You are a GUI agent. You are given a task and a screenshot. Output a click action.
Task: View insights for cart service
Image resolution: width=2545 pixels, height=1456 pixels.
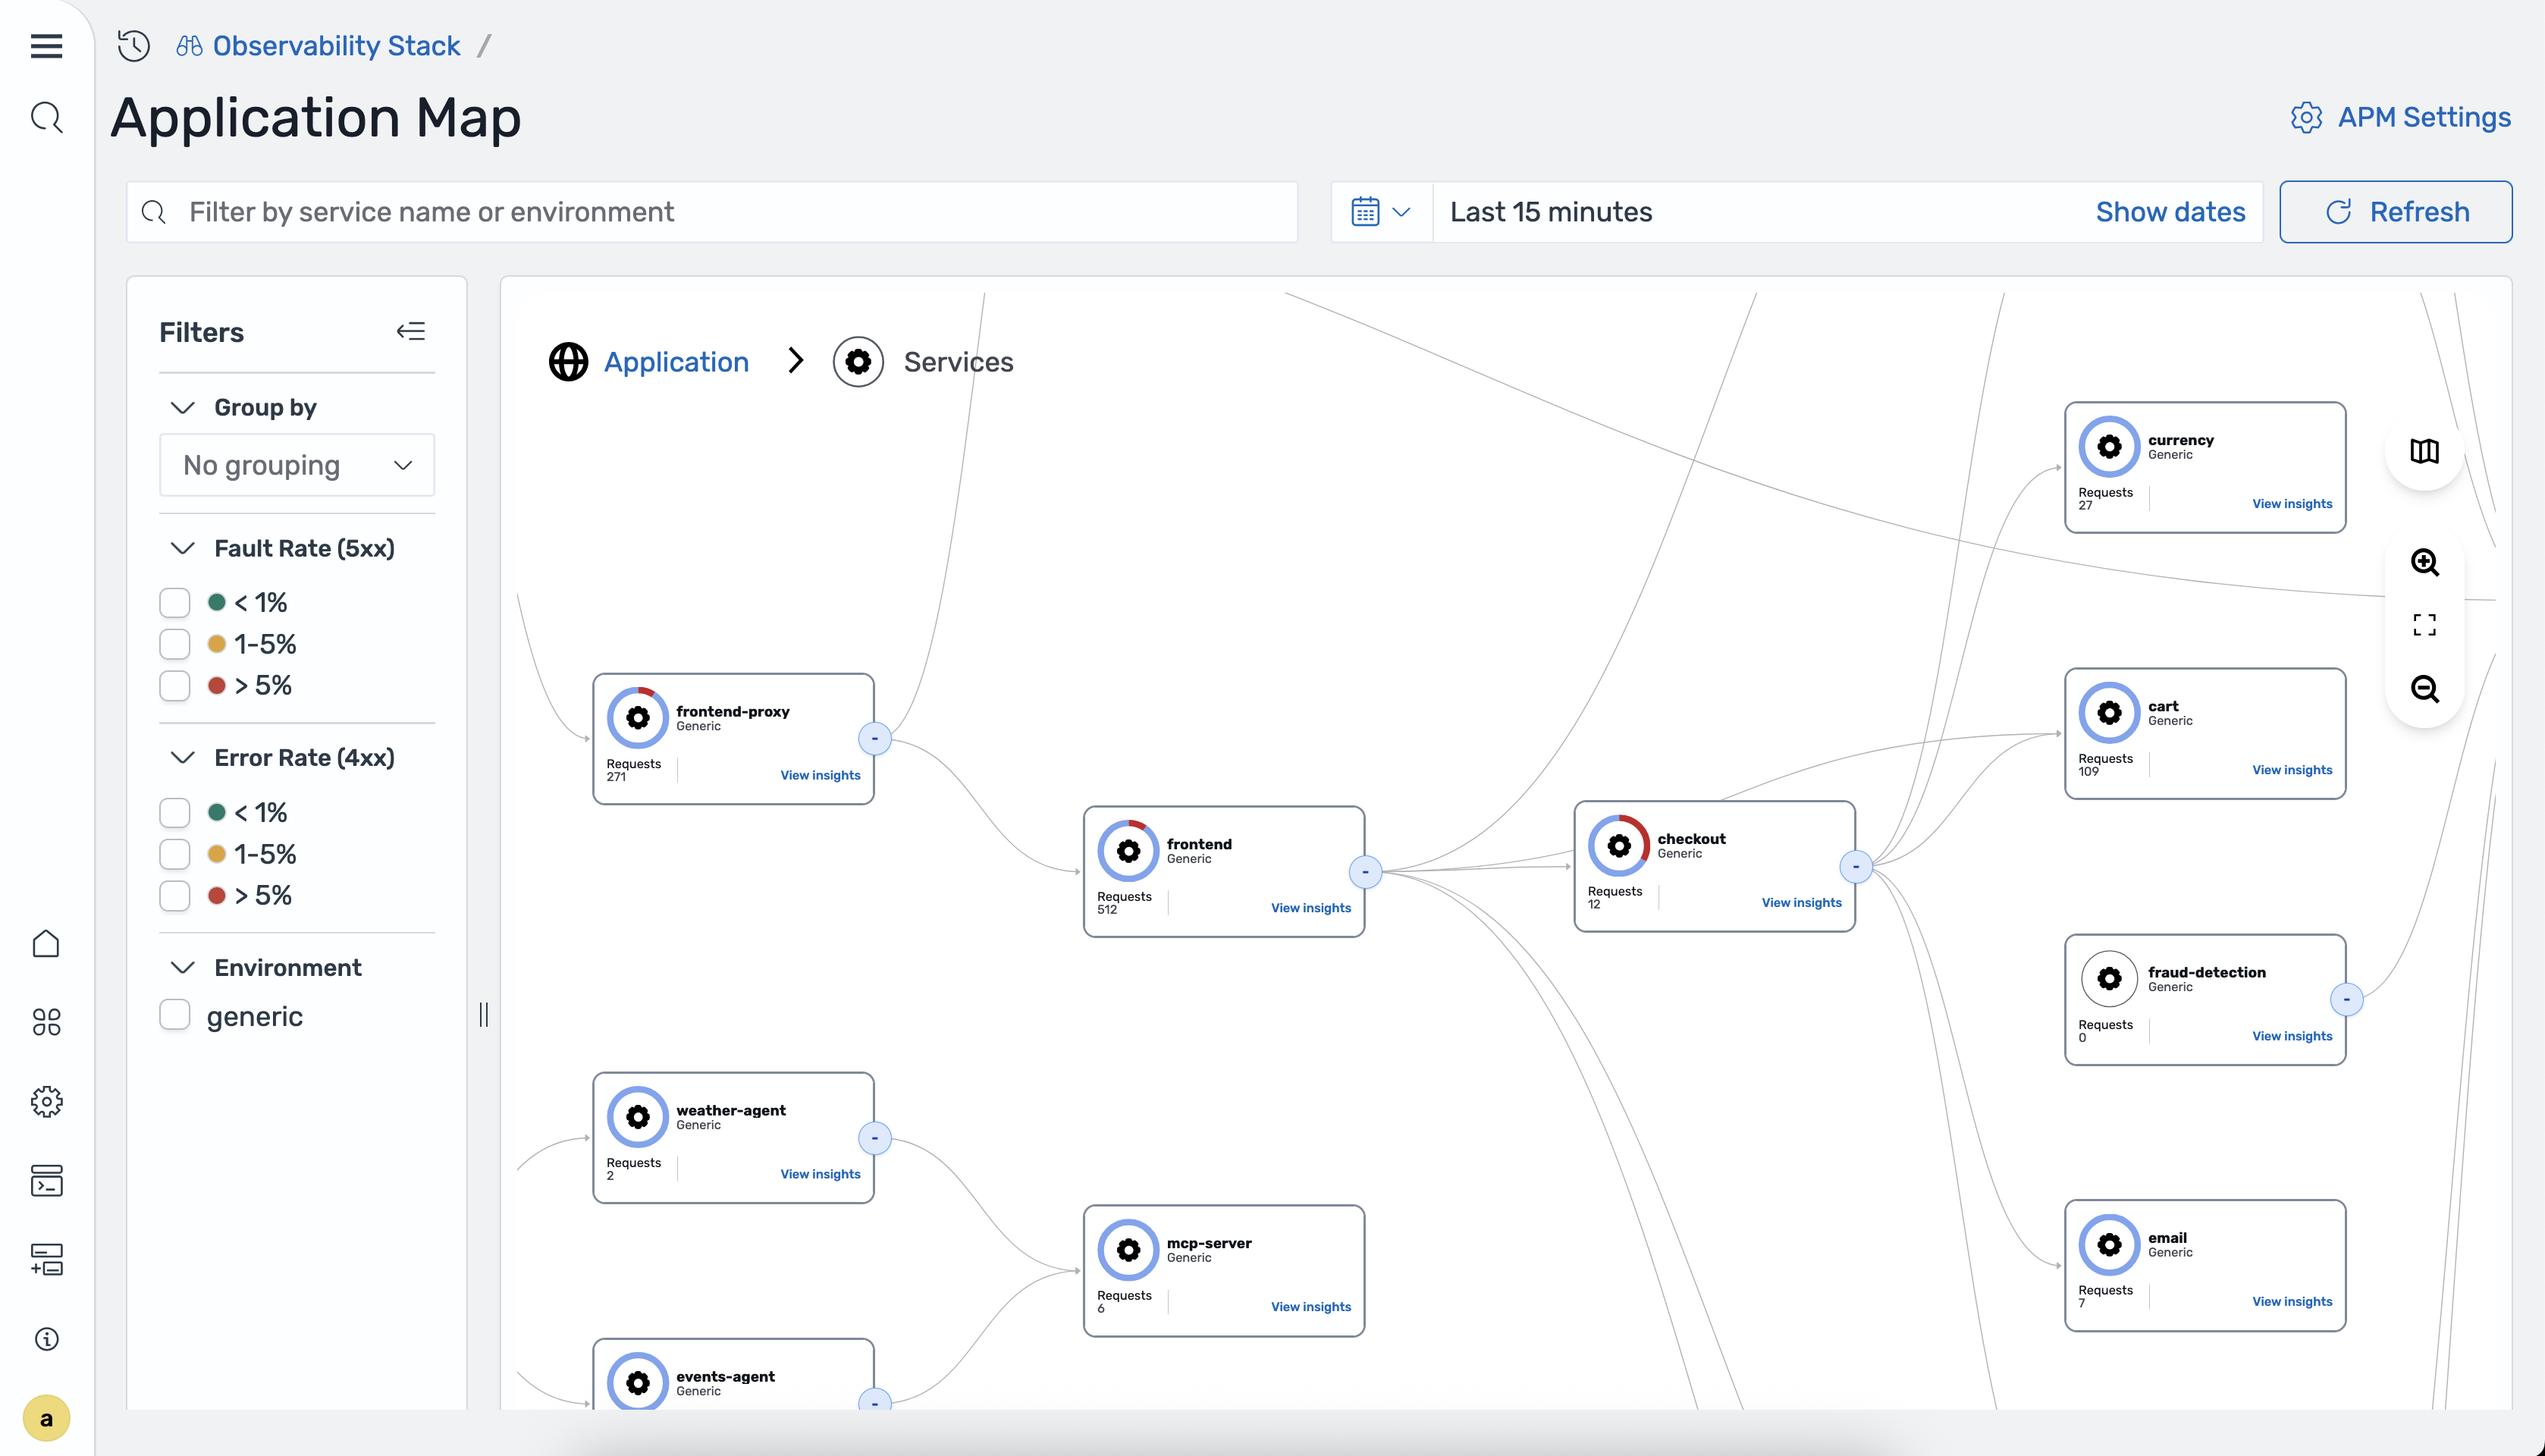coord(2292,770)
